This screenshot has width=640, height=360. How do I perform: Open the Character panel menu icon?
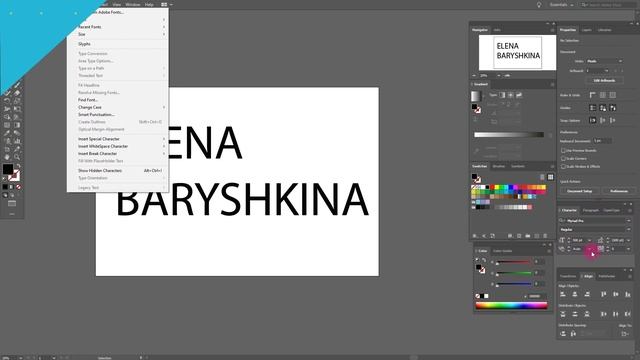coord(630,210)
